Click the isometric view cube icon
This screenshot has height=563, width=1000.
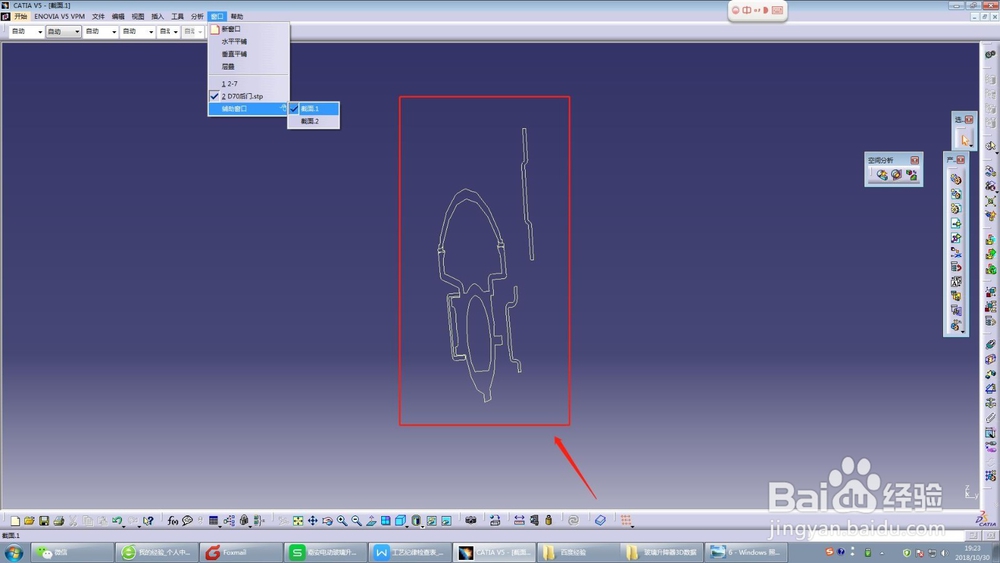(401, 521)
